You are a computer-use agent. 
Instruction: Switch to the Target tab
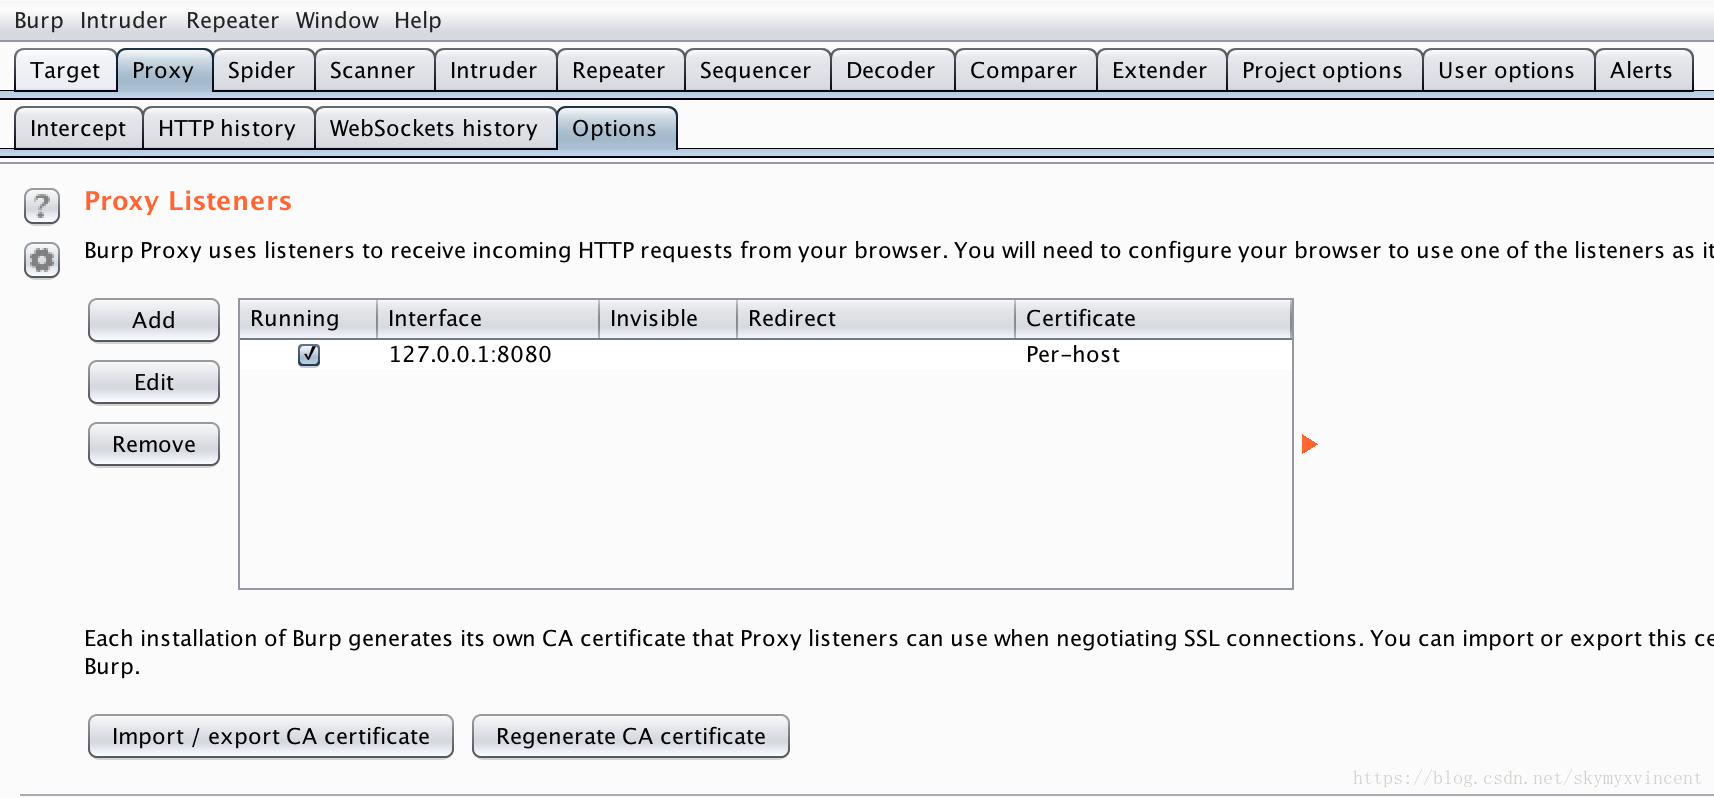65,70
